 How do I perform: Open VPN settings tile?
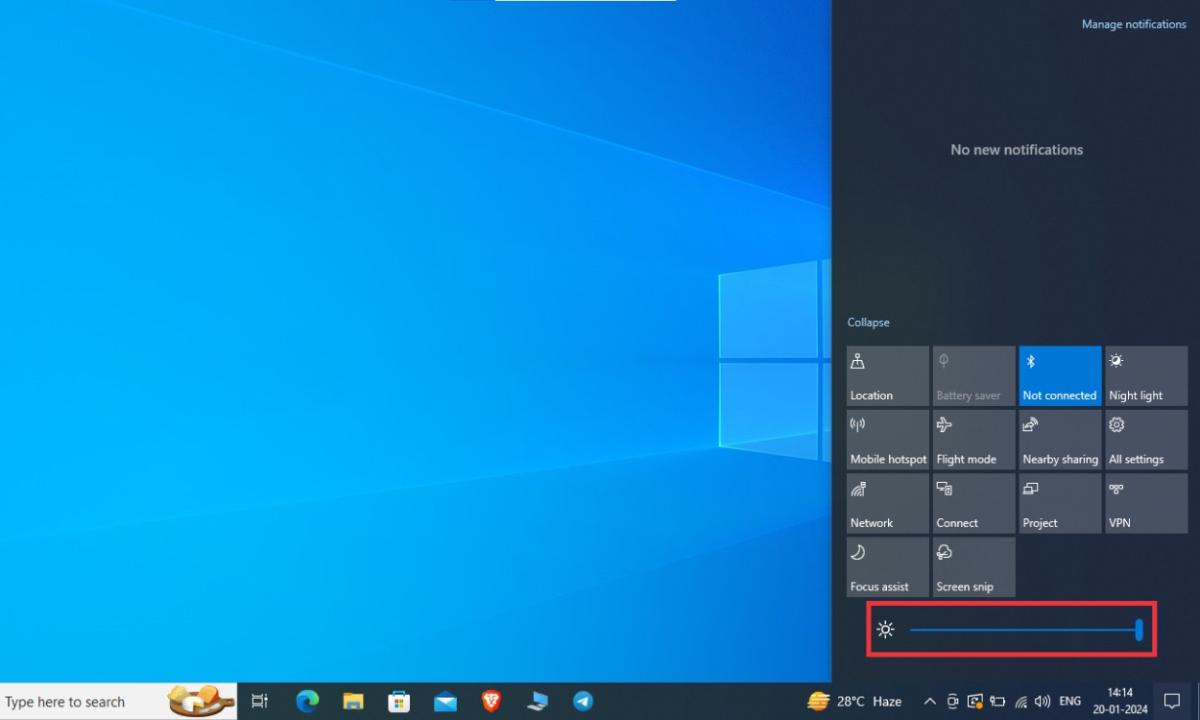point(1144,503)
